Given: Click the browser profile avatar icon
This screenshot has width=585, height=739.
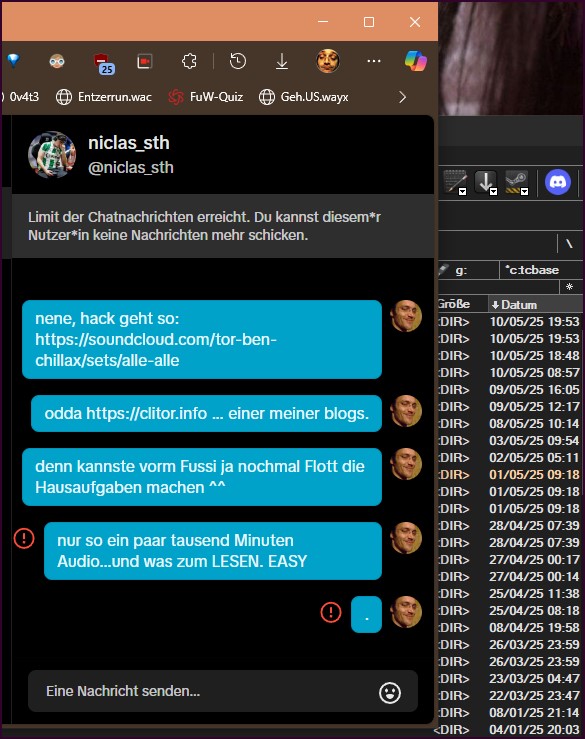Looking at the screenshot, I should point(327,61).
